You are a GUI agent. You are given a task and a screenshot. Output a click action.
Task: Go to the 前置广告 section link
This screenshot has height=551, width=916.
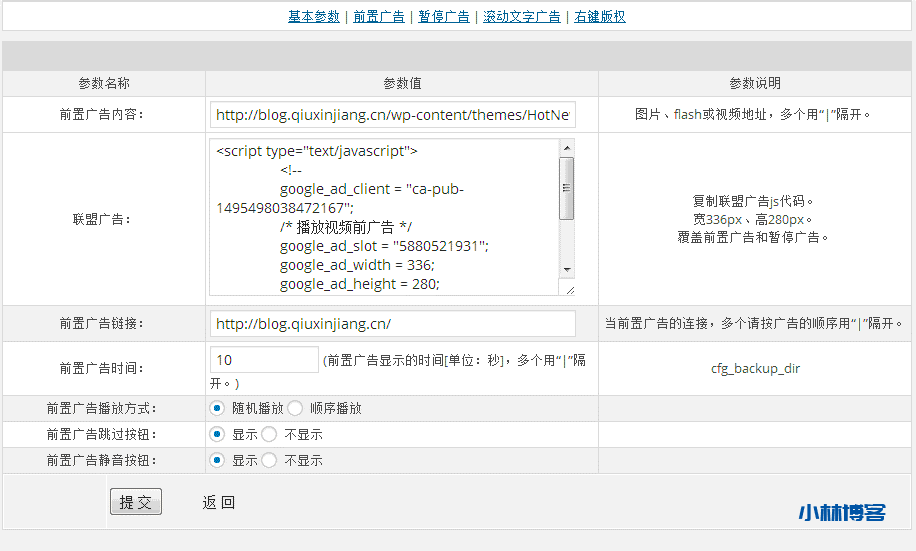(379, 16)
